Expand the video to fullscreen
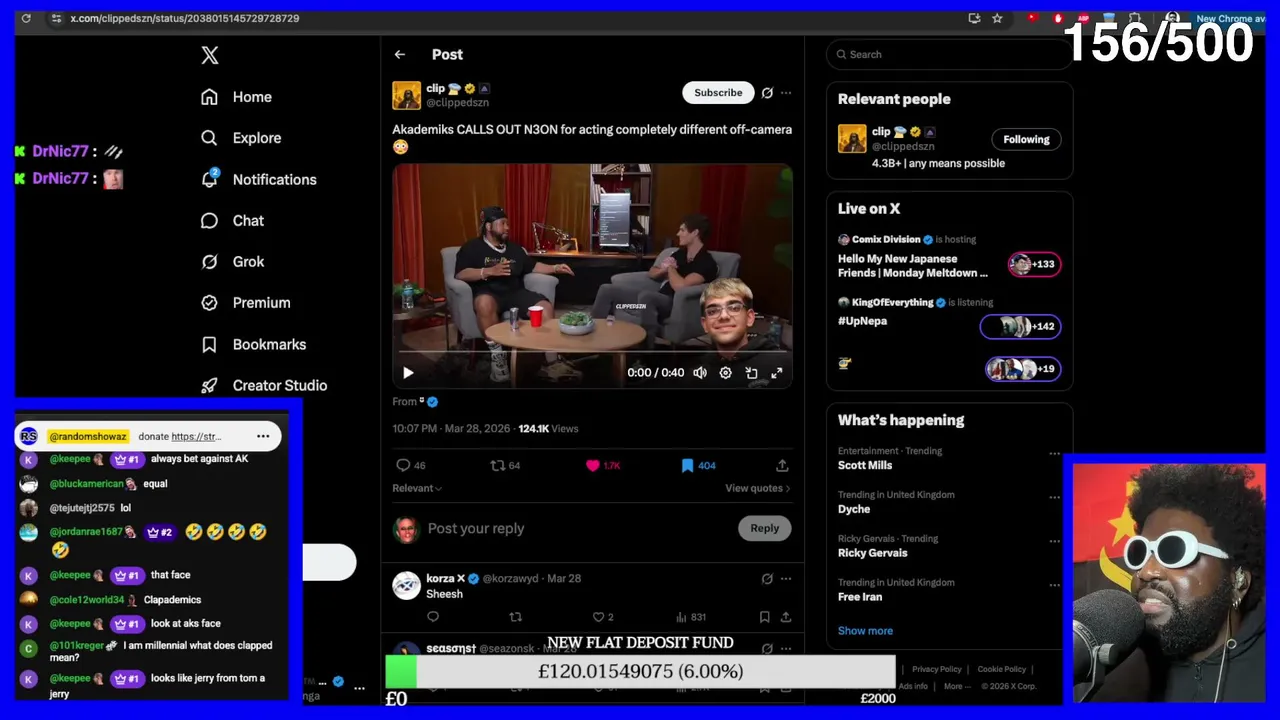1280x720 pixels. [777, 373]
